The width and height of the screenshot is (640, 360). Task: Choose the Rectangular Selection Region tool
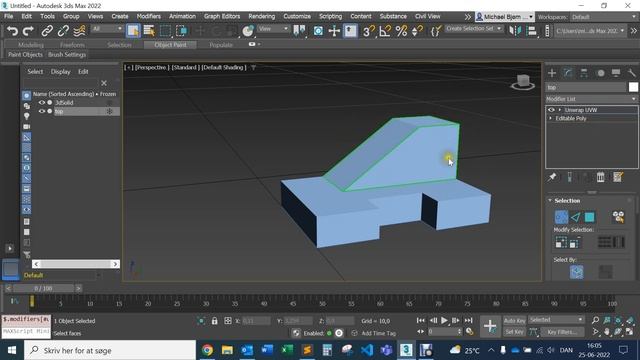tap(165, 31)
